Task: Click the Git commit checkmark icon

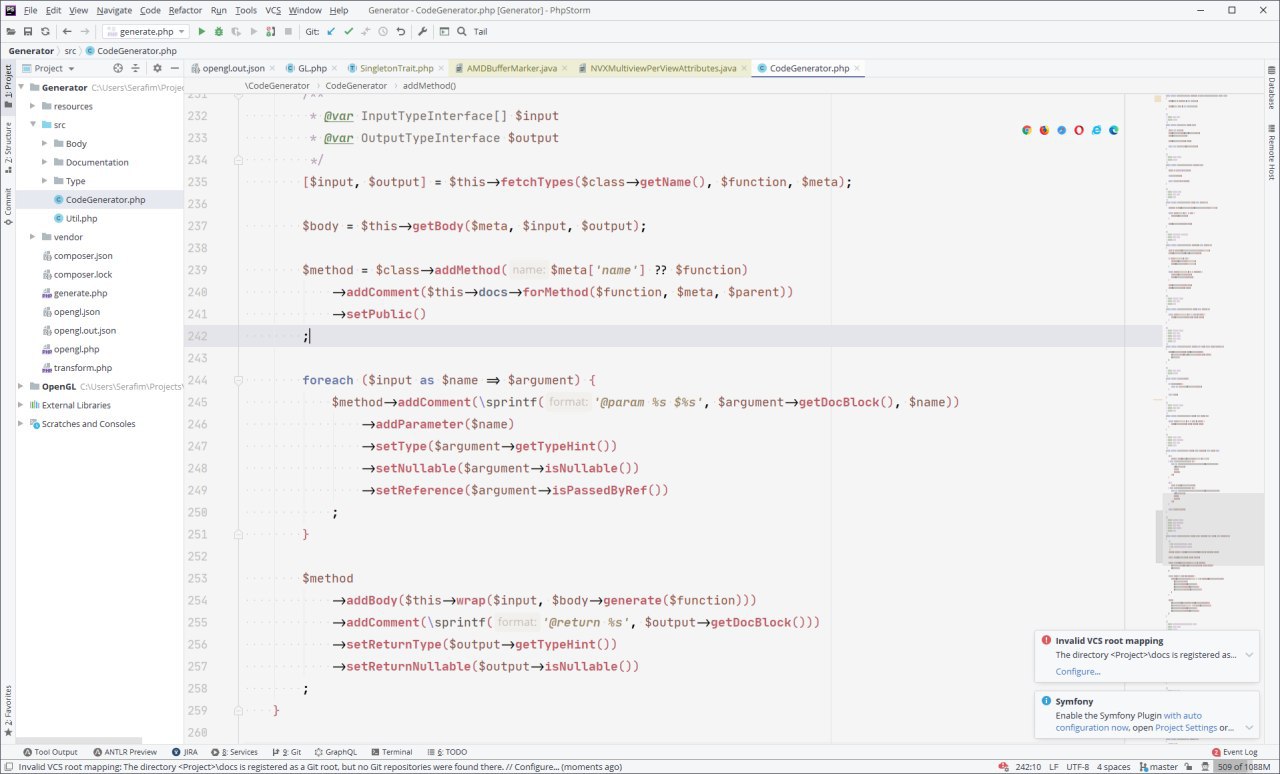Action: (349, 31)
